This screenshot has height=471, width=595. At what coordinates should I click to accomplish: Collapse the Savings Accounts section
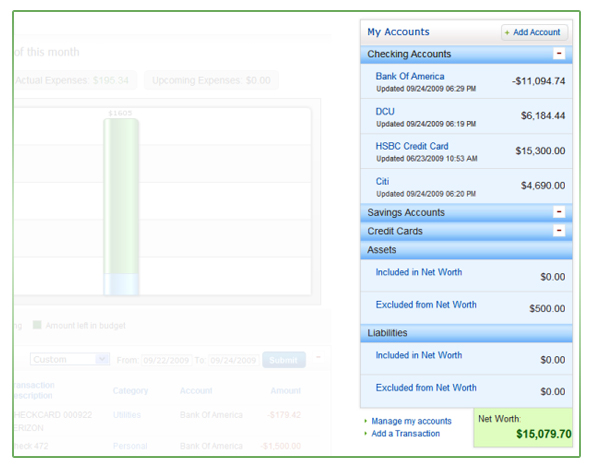[559, 212]
